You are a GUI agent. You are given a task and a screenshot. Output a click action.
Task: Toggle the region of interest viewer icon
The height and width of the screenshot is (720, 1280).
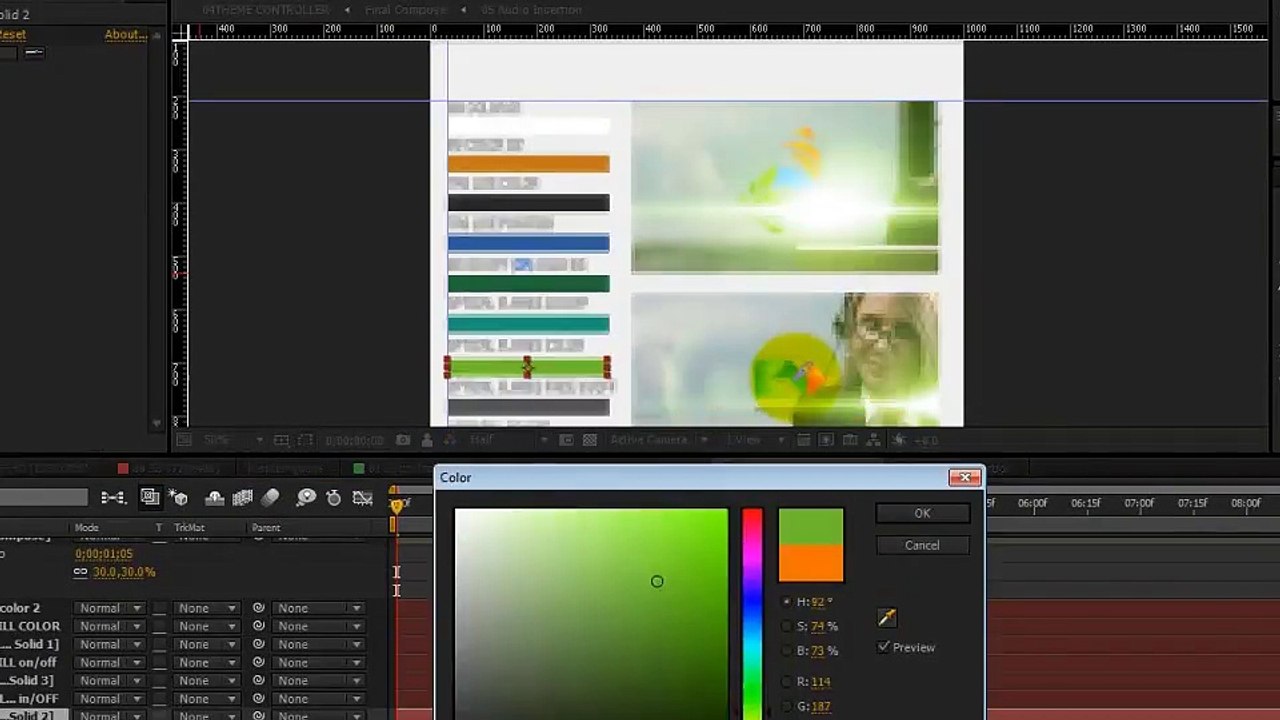click(566, 440)
